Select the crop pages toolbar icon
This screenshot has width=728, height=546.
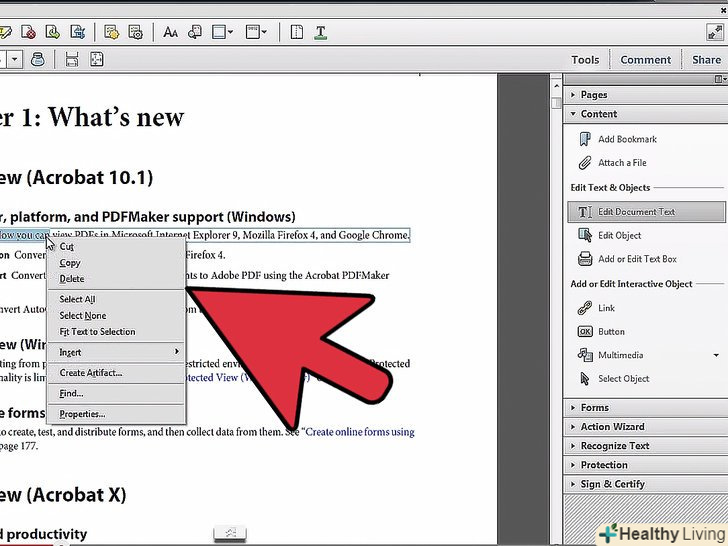[77, 32]
